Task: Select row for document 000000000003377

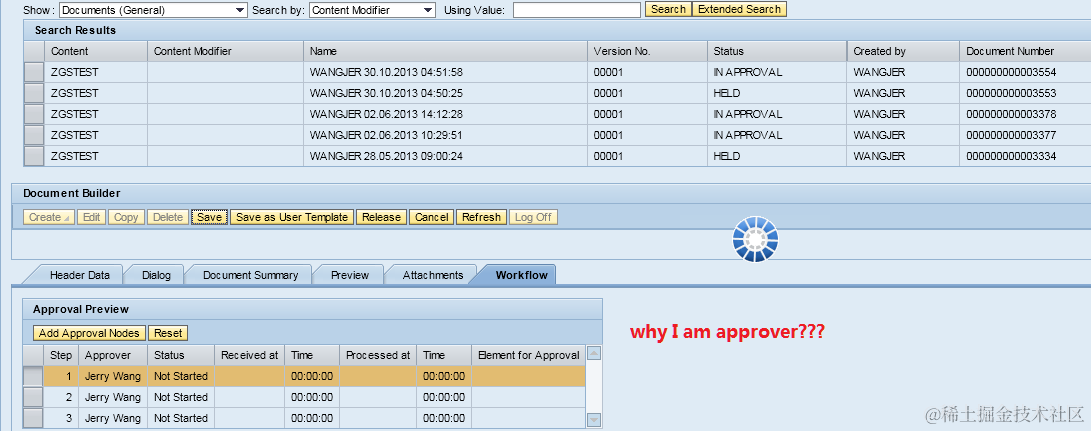Action: (x=34, y=135)
